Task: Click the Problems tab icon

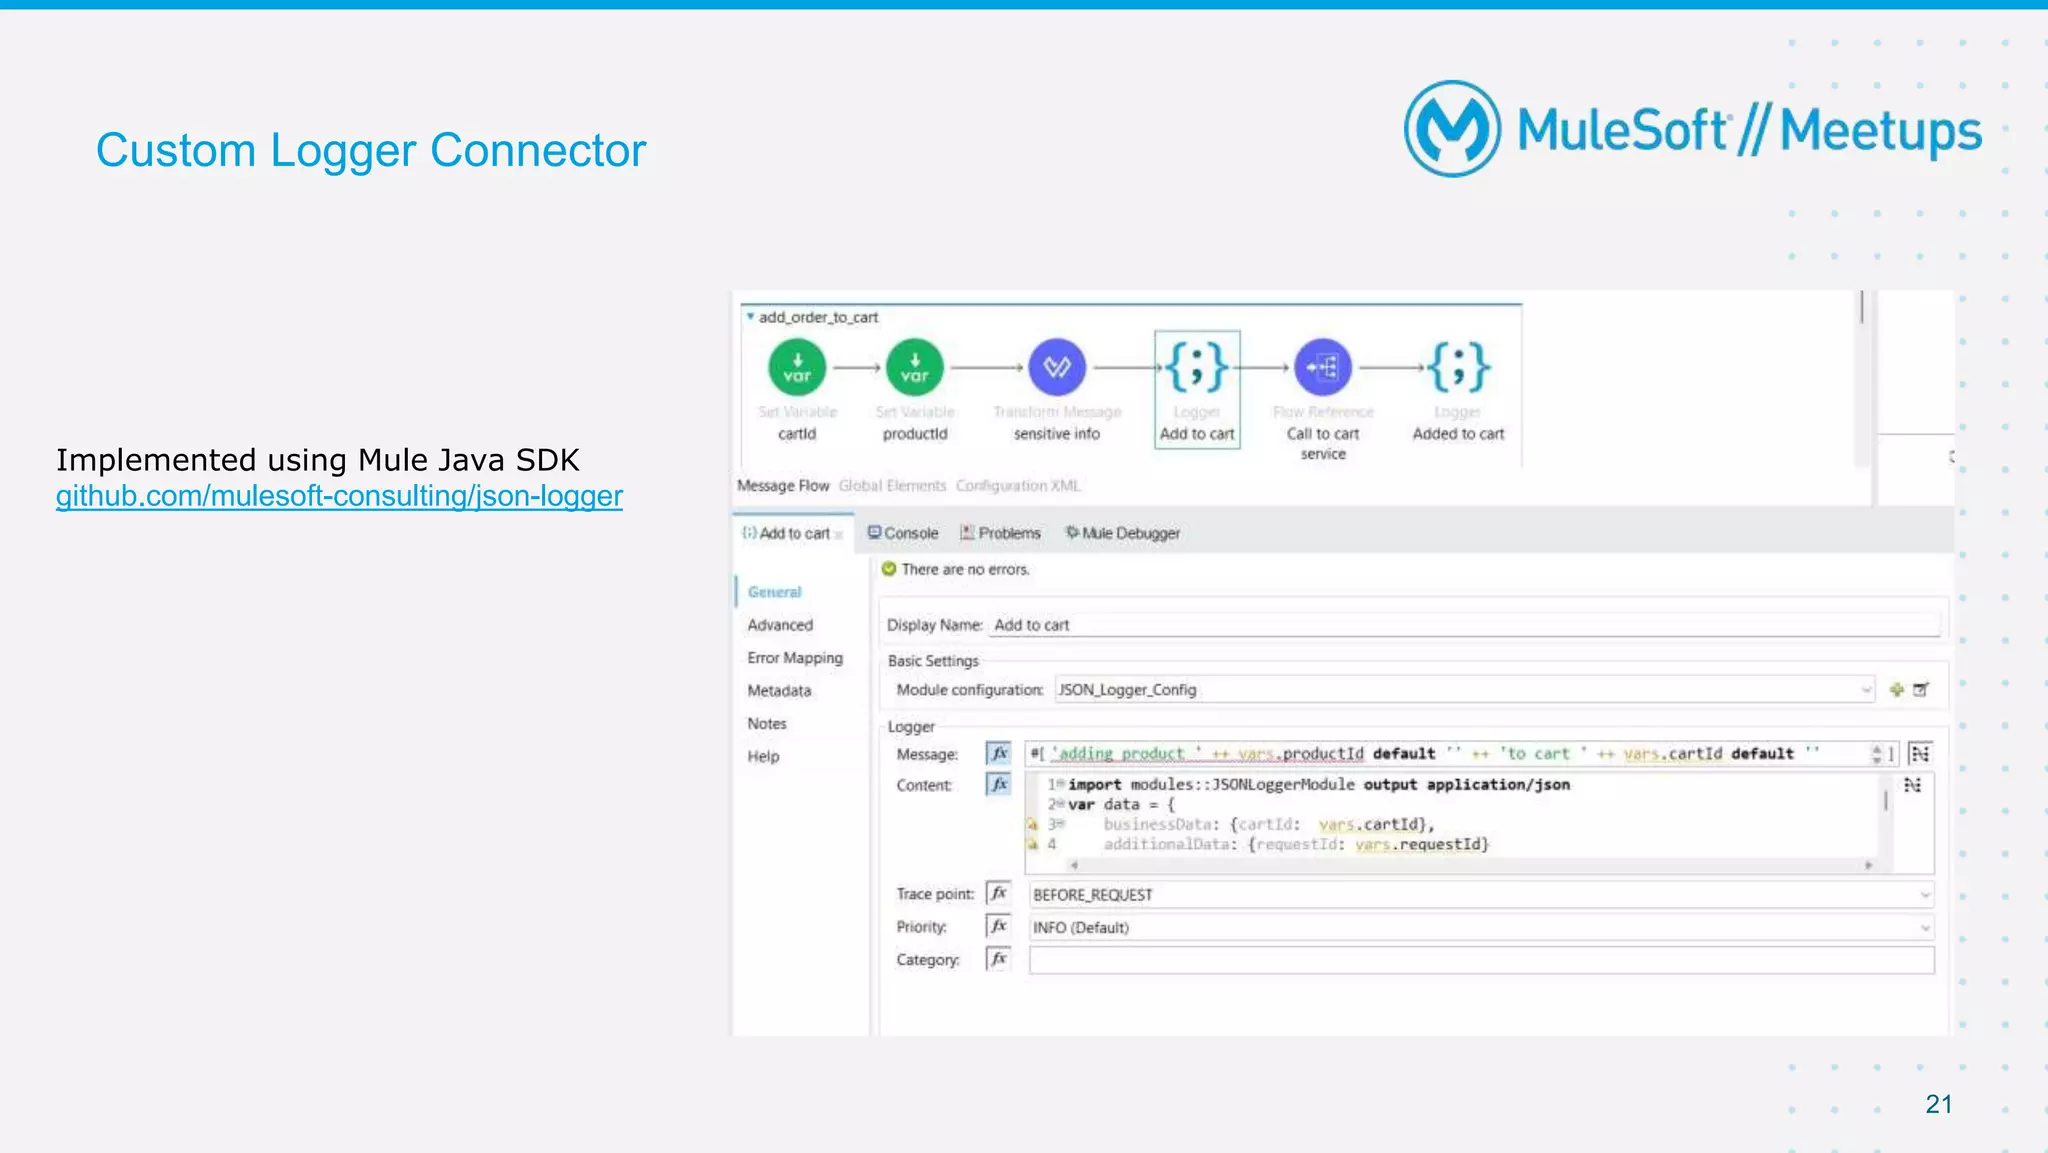Action: (x=967, y=533)
